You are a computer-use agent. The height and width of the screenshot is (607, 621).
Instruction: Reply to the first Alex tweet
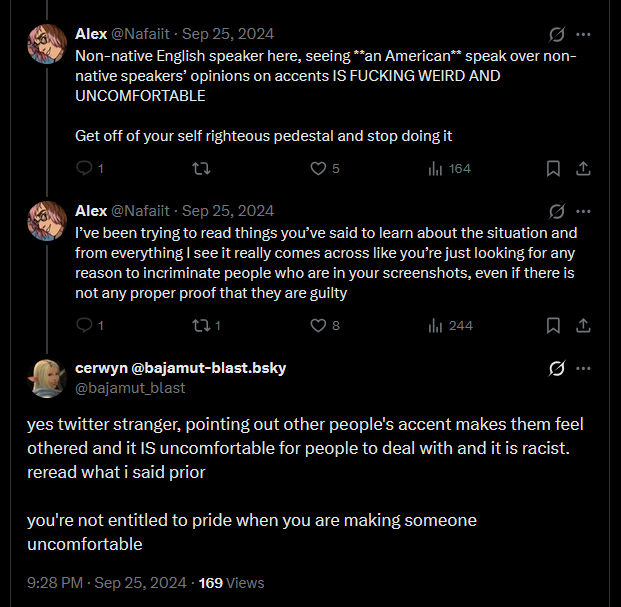[84, 169]
